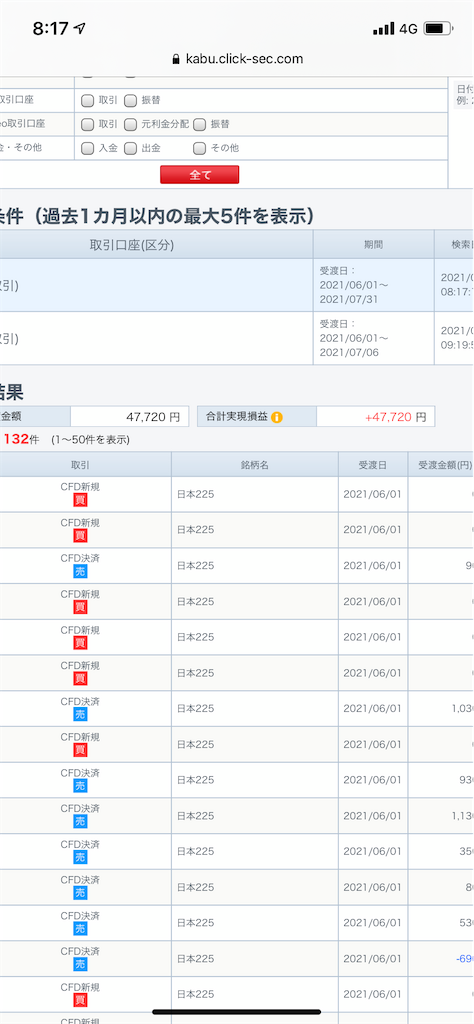Click the orange info icon beside 合計実現損益
The image size is (474, 1024).
pos(277,417)
